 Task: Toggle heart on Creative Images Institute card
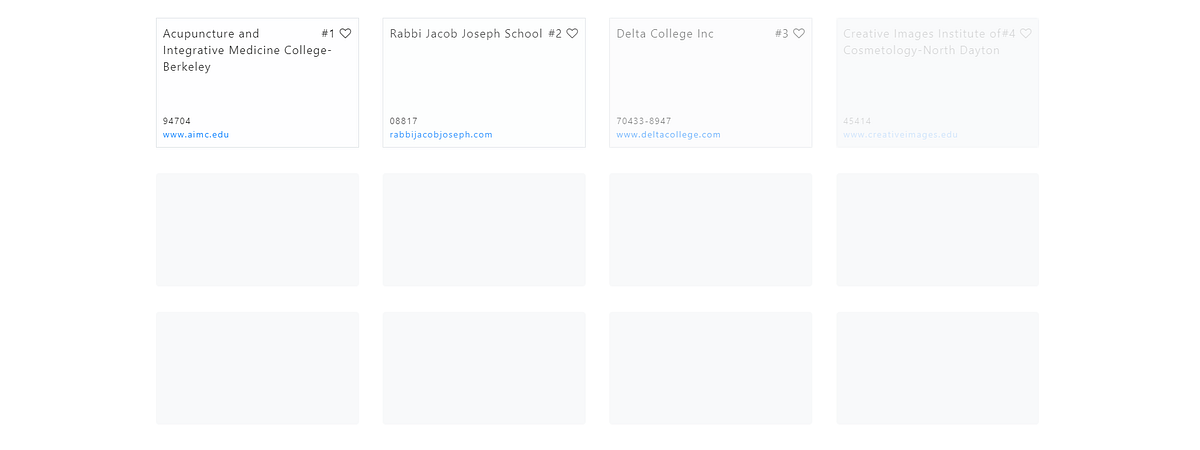tap(1026, 33)
